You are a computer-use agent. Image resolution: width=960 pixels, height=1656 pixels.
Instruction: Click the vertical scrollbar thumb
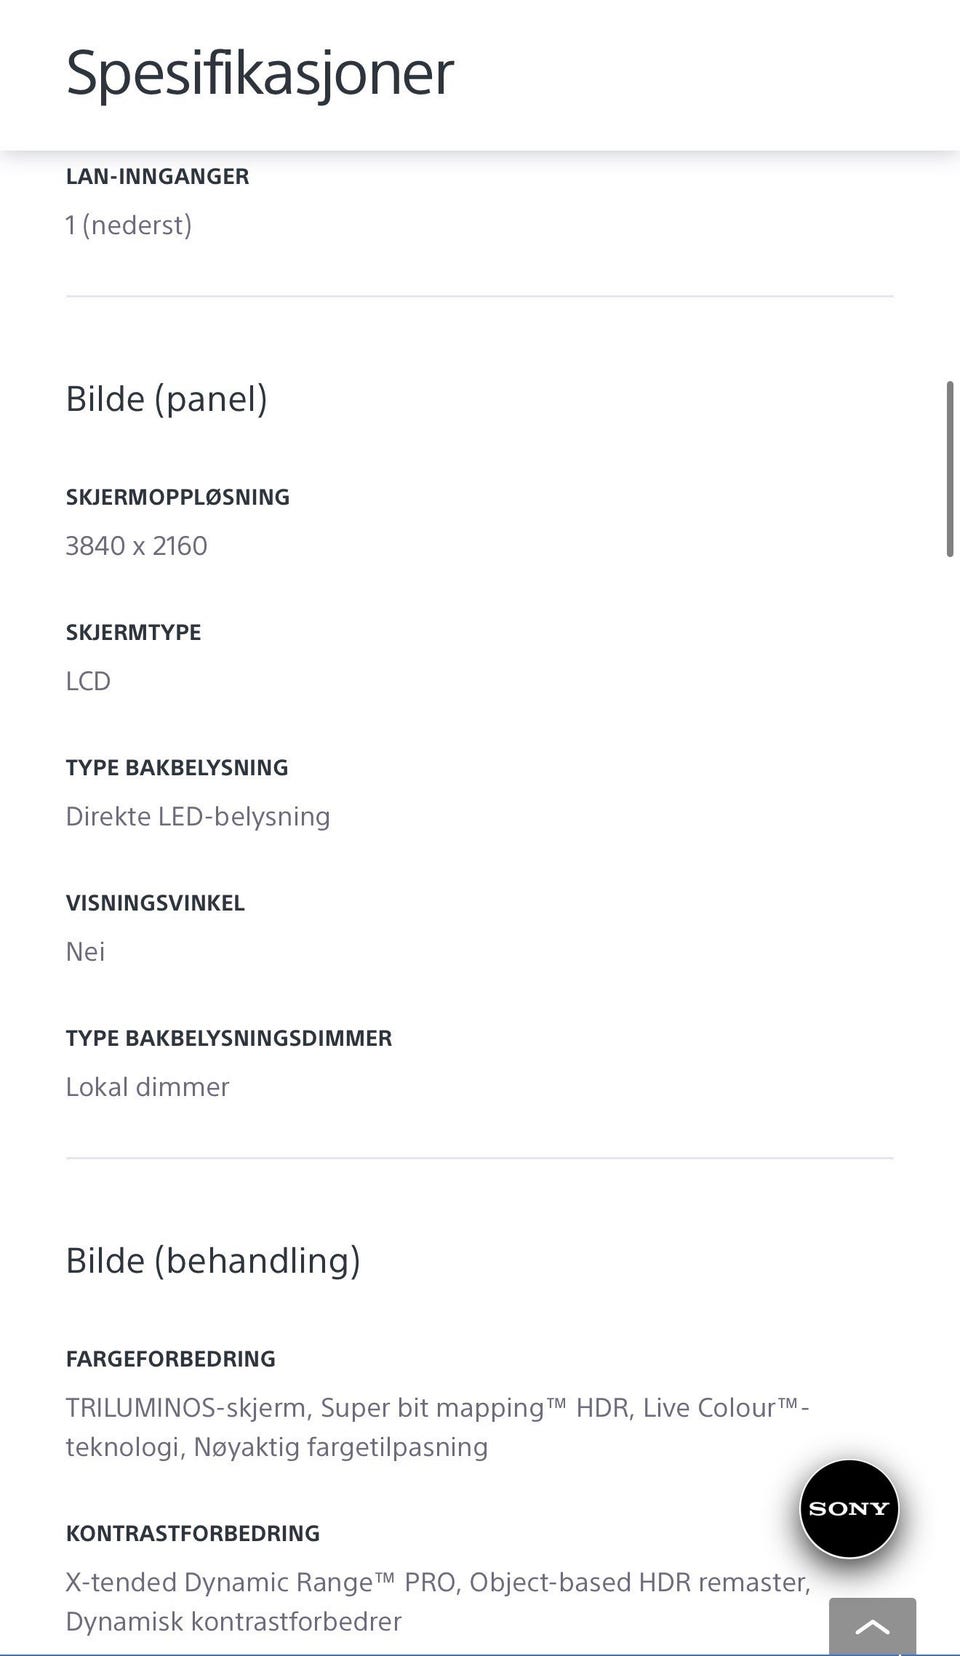pos(949,468)
